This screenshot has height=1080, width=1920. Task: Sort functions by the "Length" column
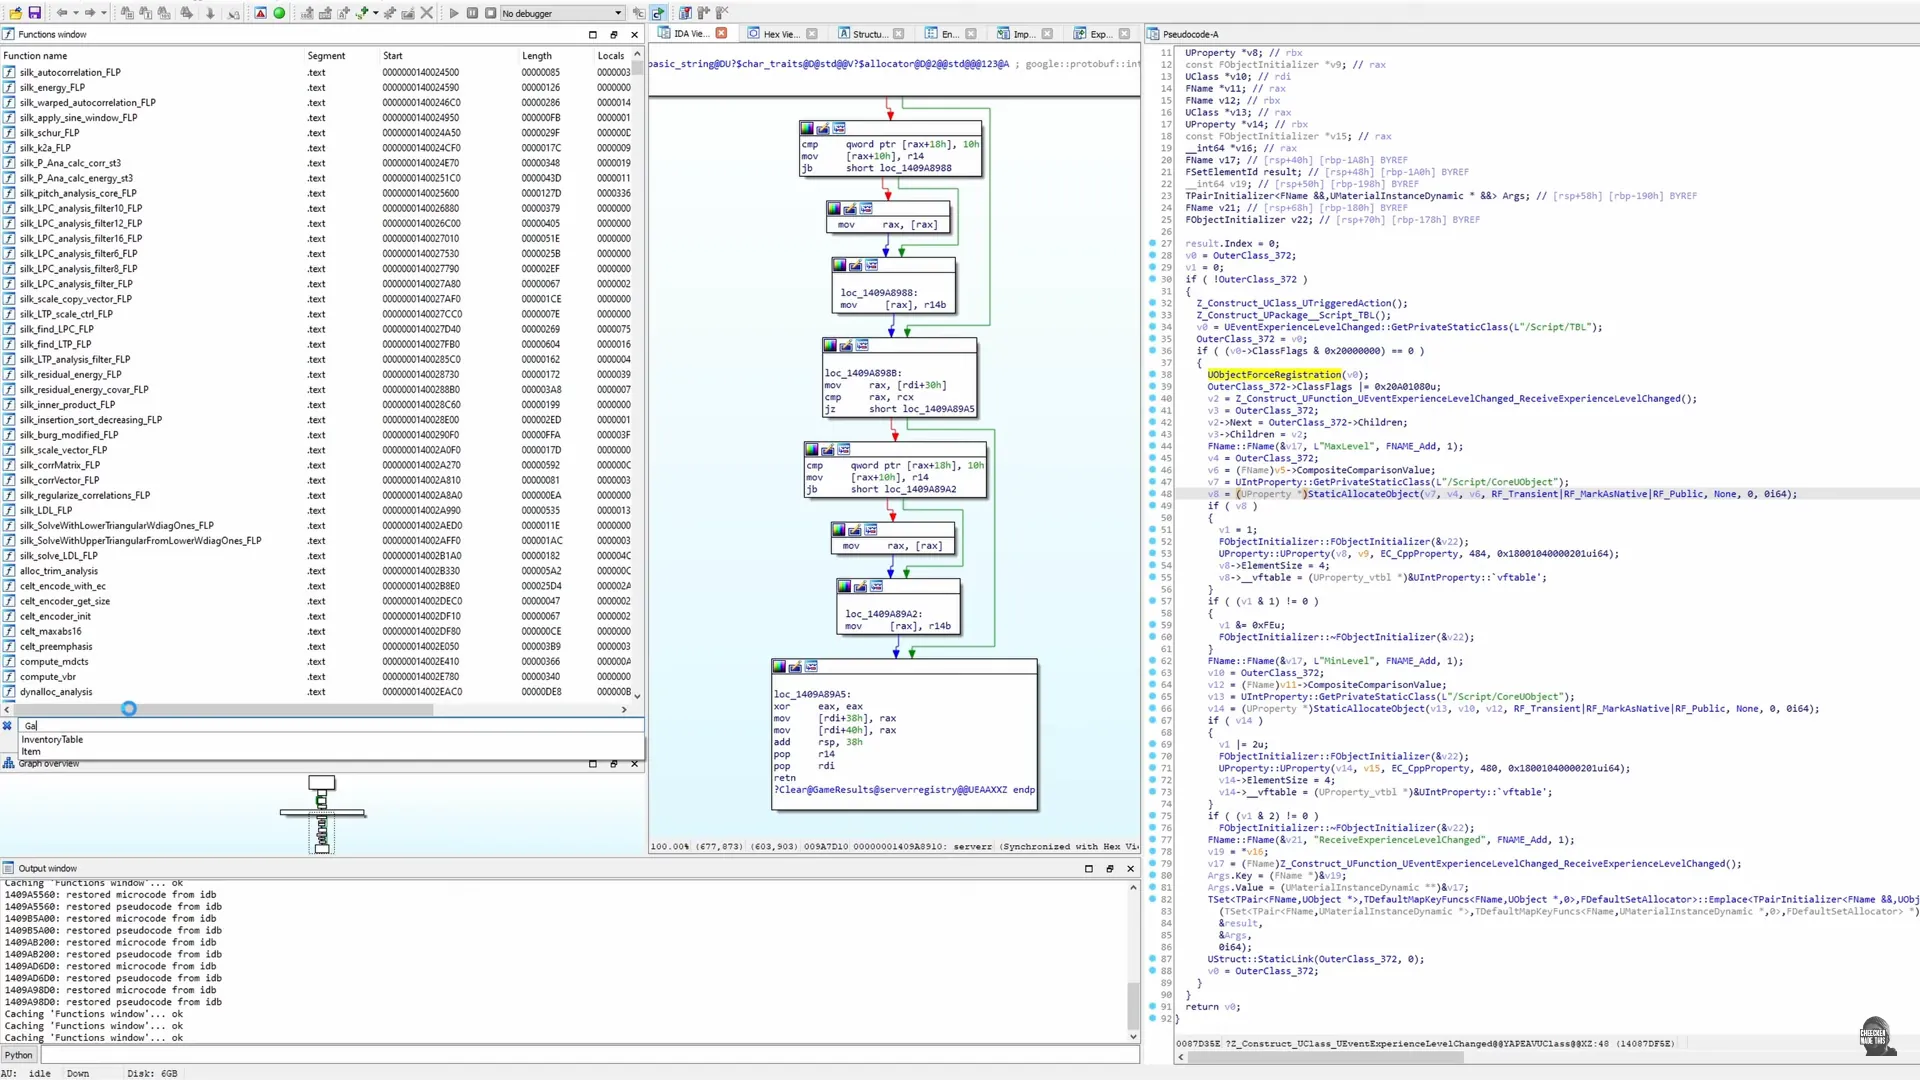coord(536,56)
